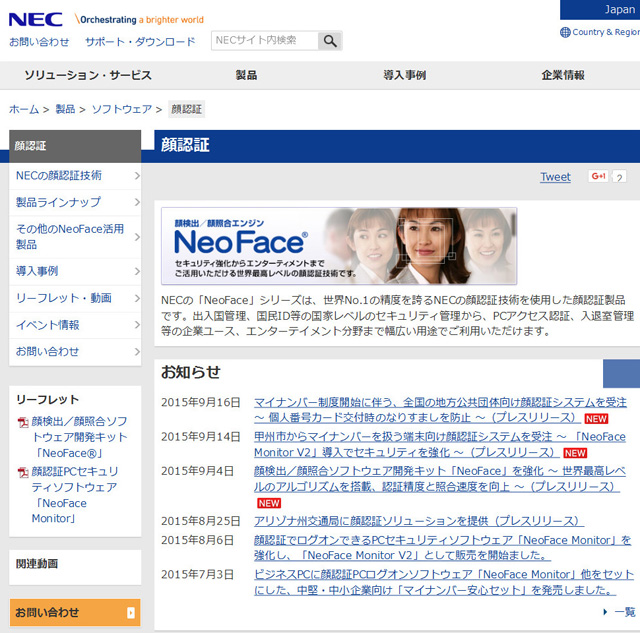Click the date 2015年8月25日
The width and height of the screenshot is (640, 633).
click(x=200, y=521)
